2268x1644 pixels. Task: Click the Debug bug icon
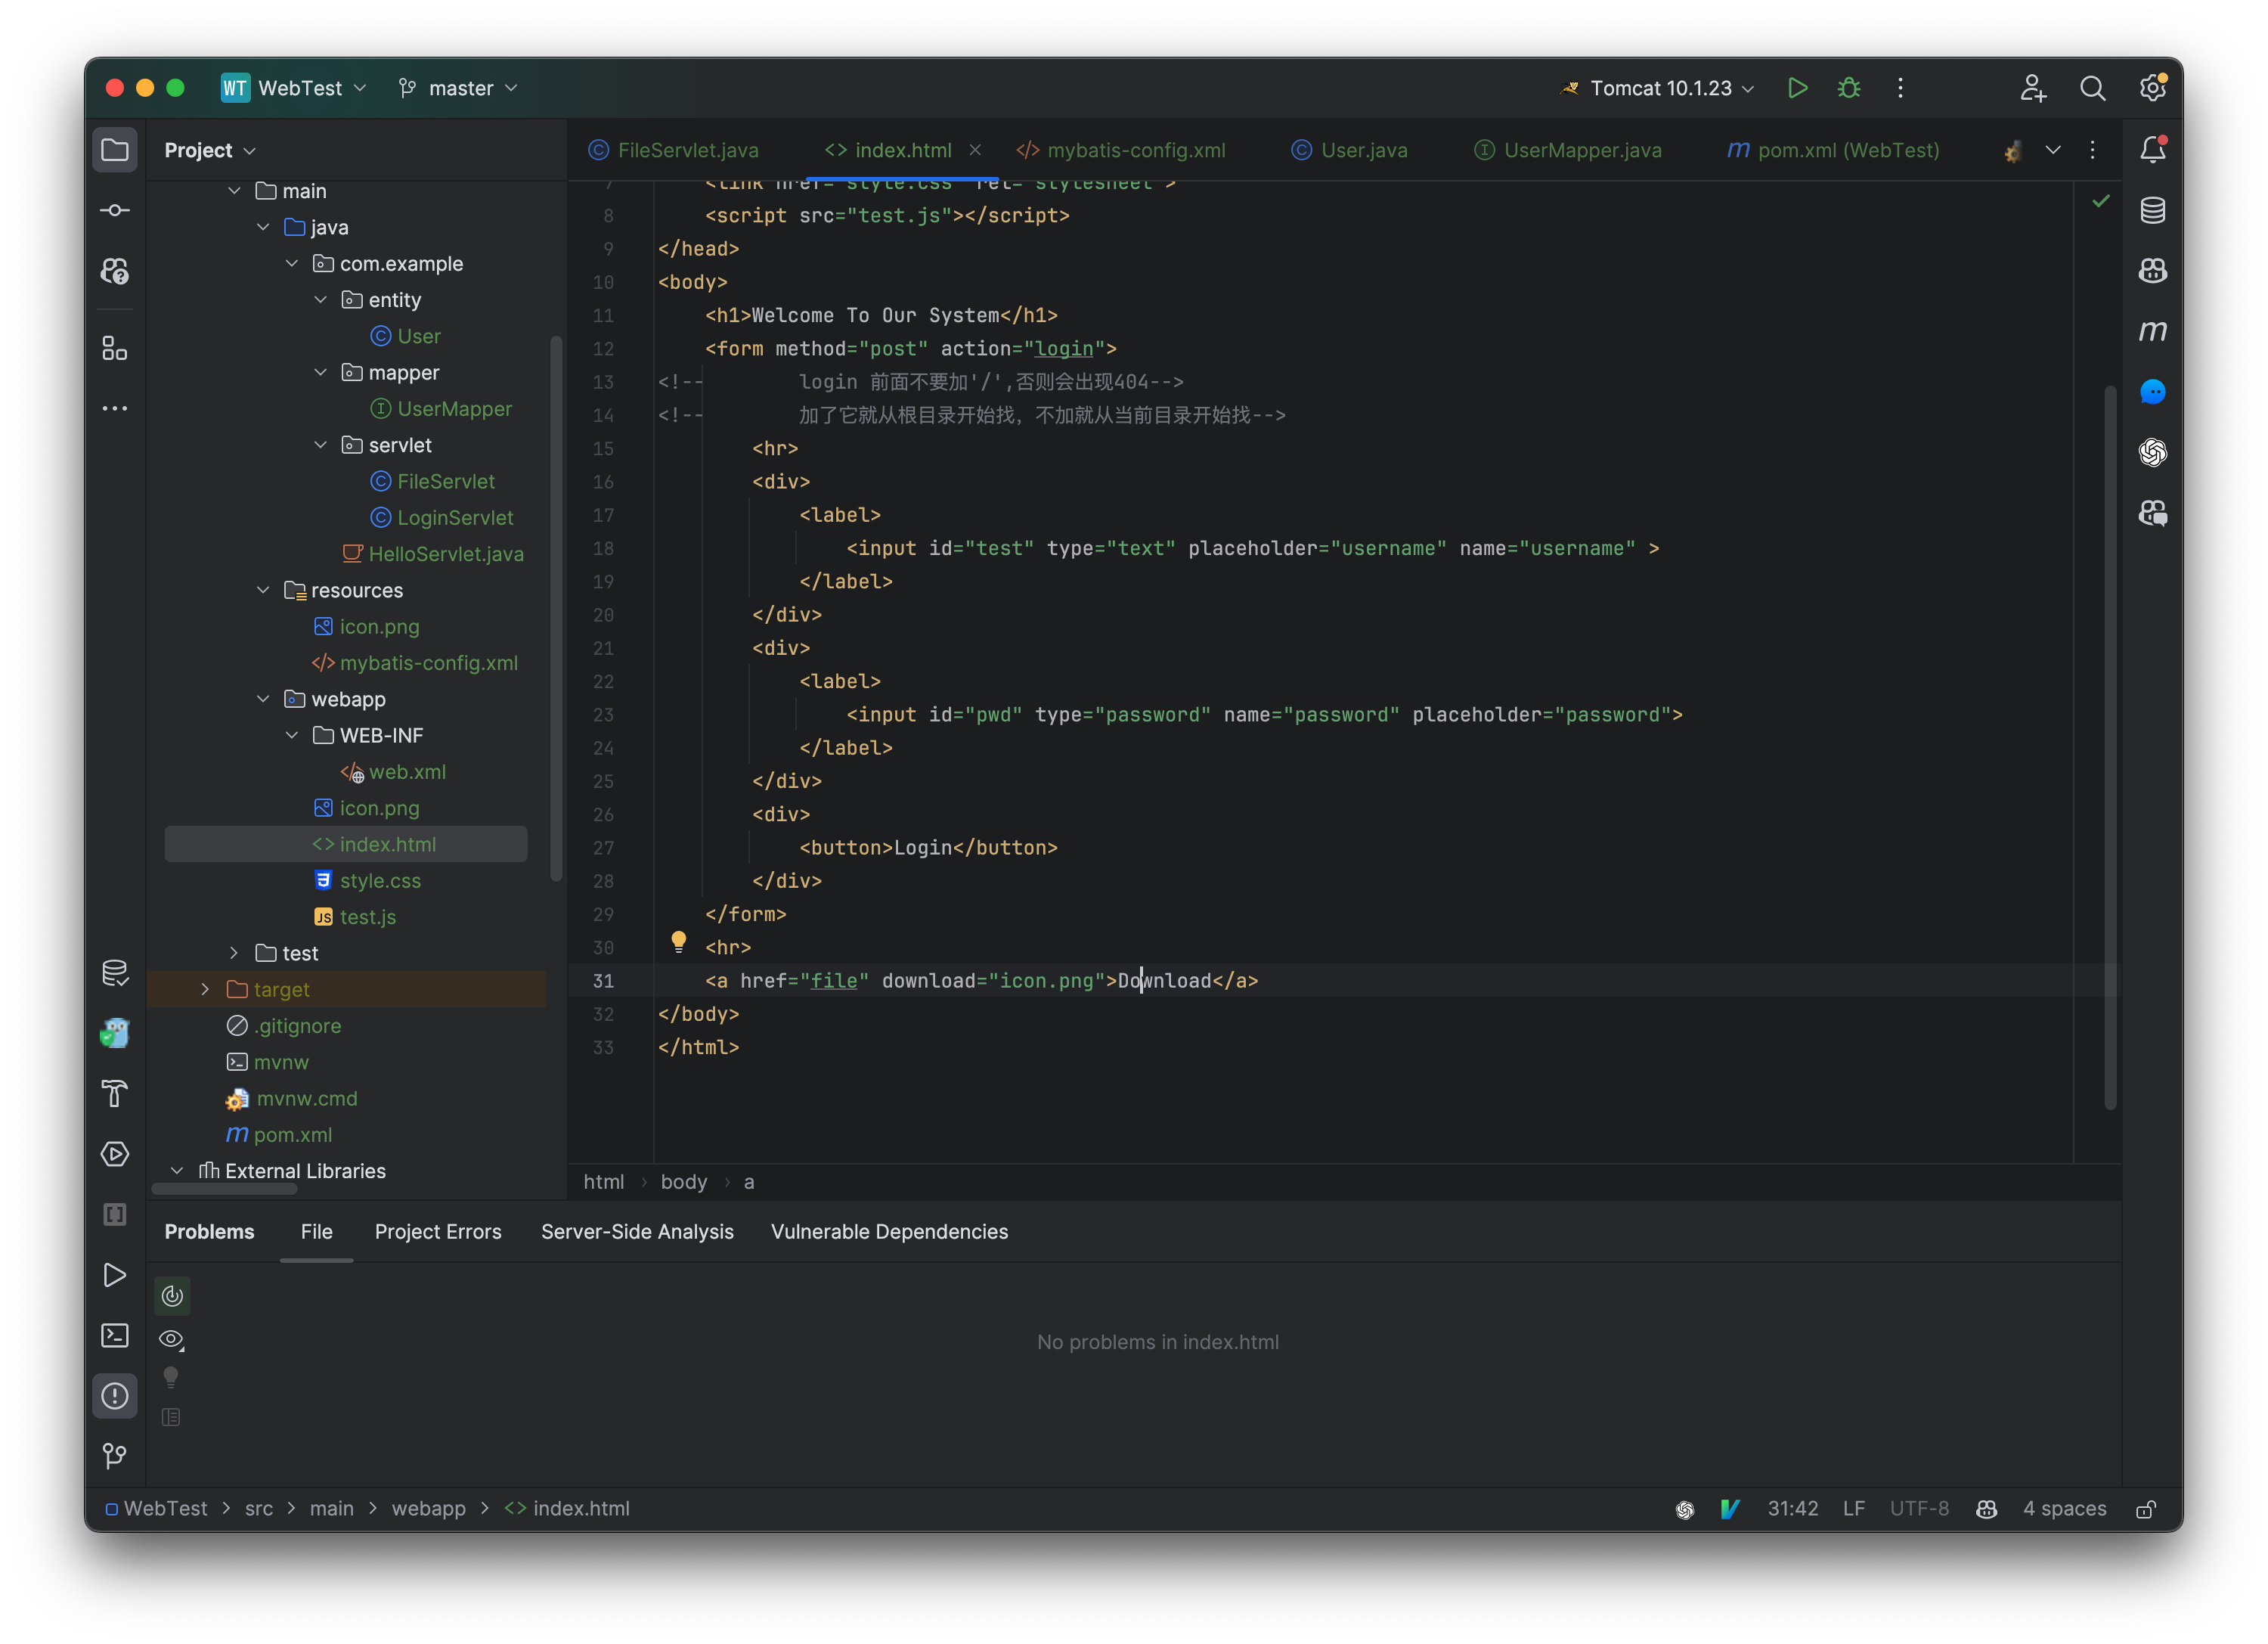point(1848,88)
